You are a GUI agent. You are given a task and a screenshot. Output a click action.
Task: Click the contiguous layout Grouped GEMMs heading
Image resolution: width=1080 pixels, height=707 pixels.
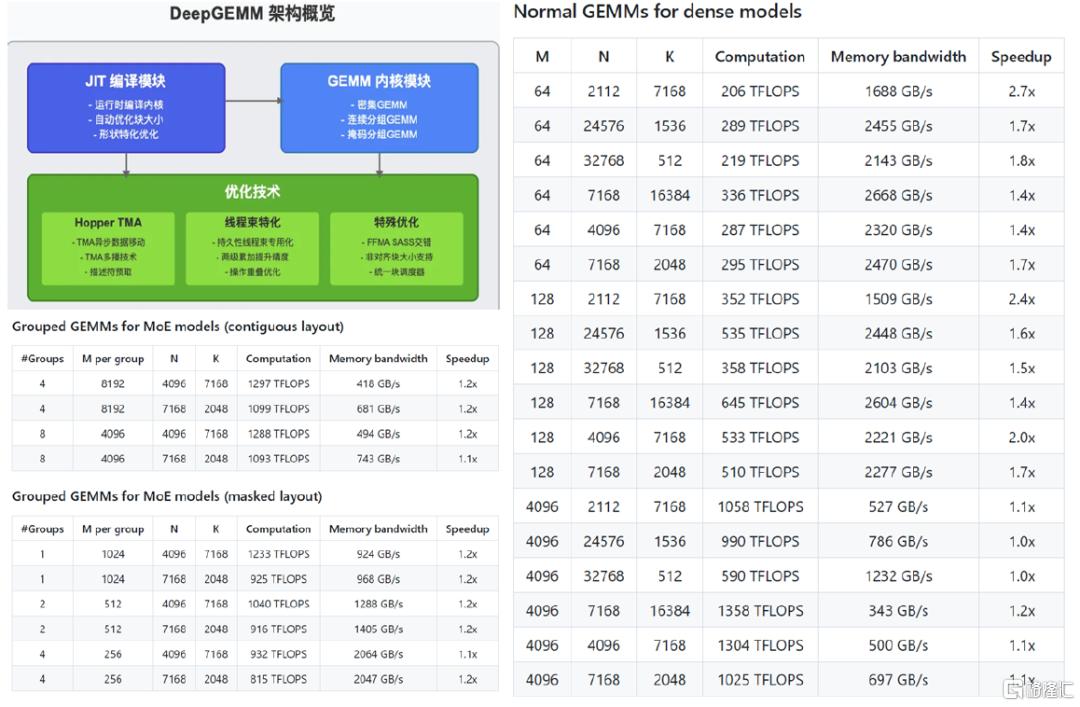click(x=178, y=326)
